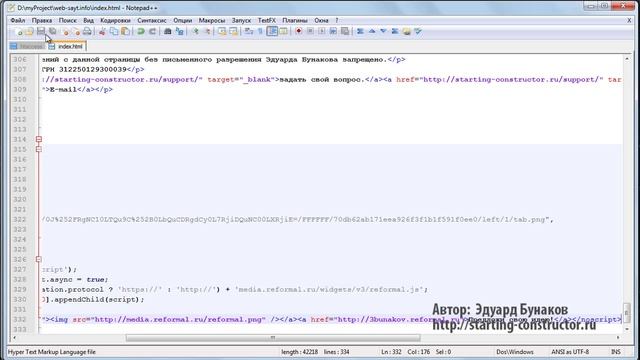Click the green Undo arrow icon

(141, 31)
